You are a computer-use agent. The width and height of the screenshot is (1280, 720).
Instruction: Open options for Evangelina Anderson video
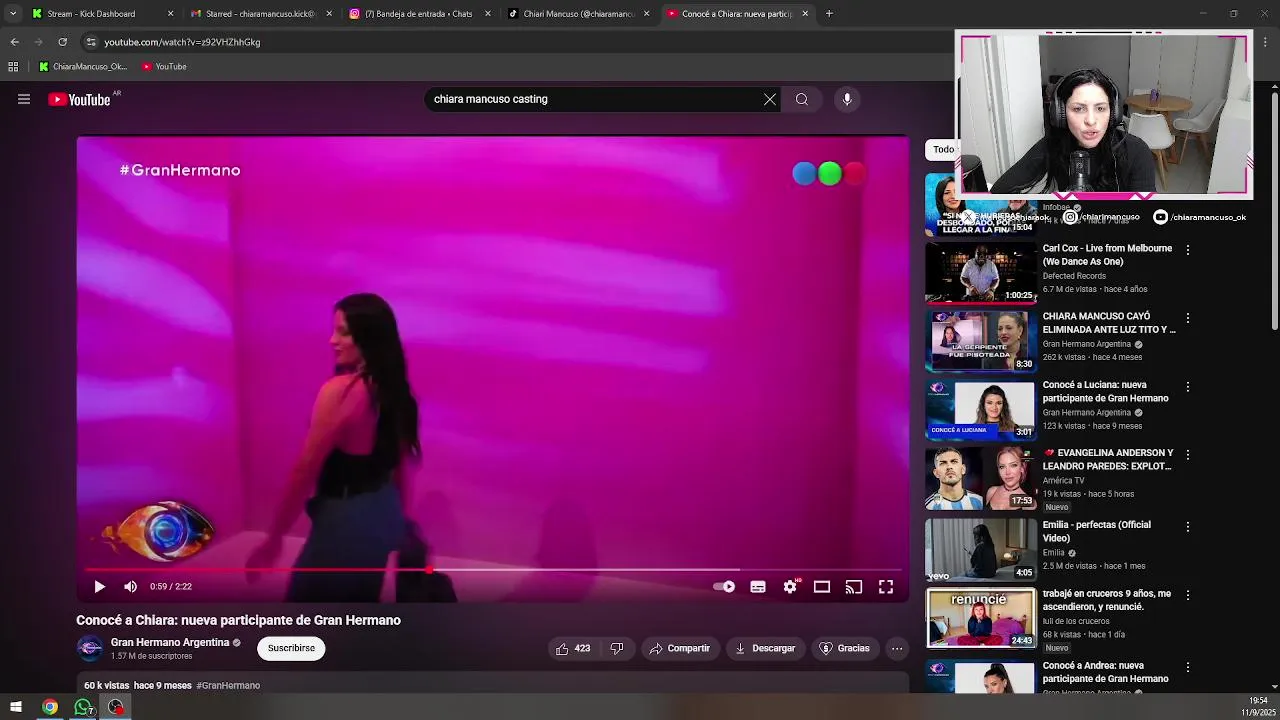click(x=1188, y=455)
